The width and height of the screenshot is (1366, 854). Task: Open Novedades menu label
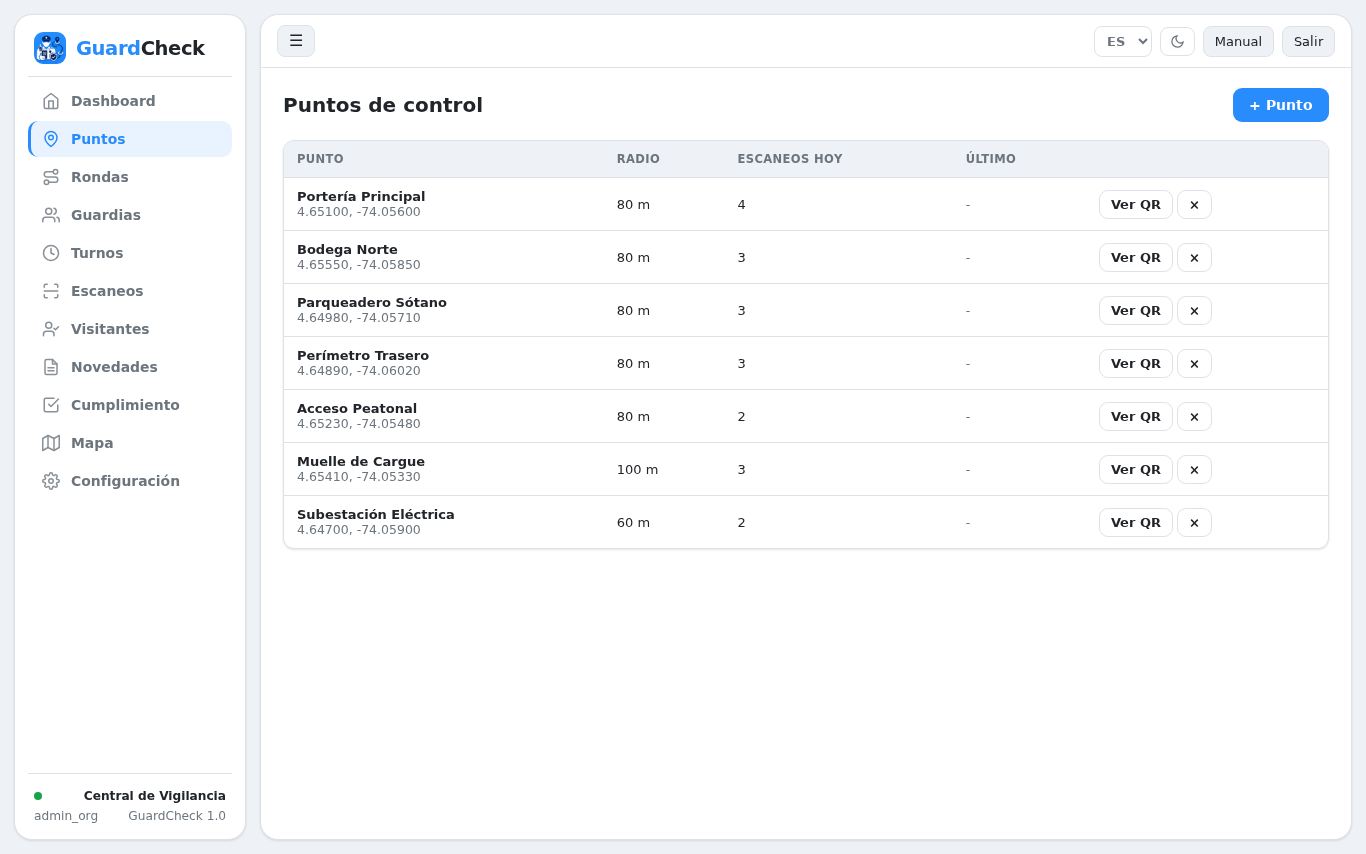coord(114,367)
